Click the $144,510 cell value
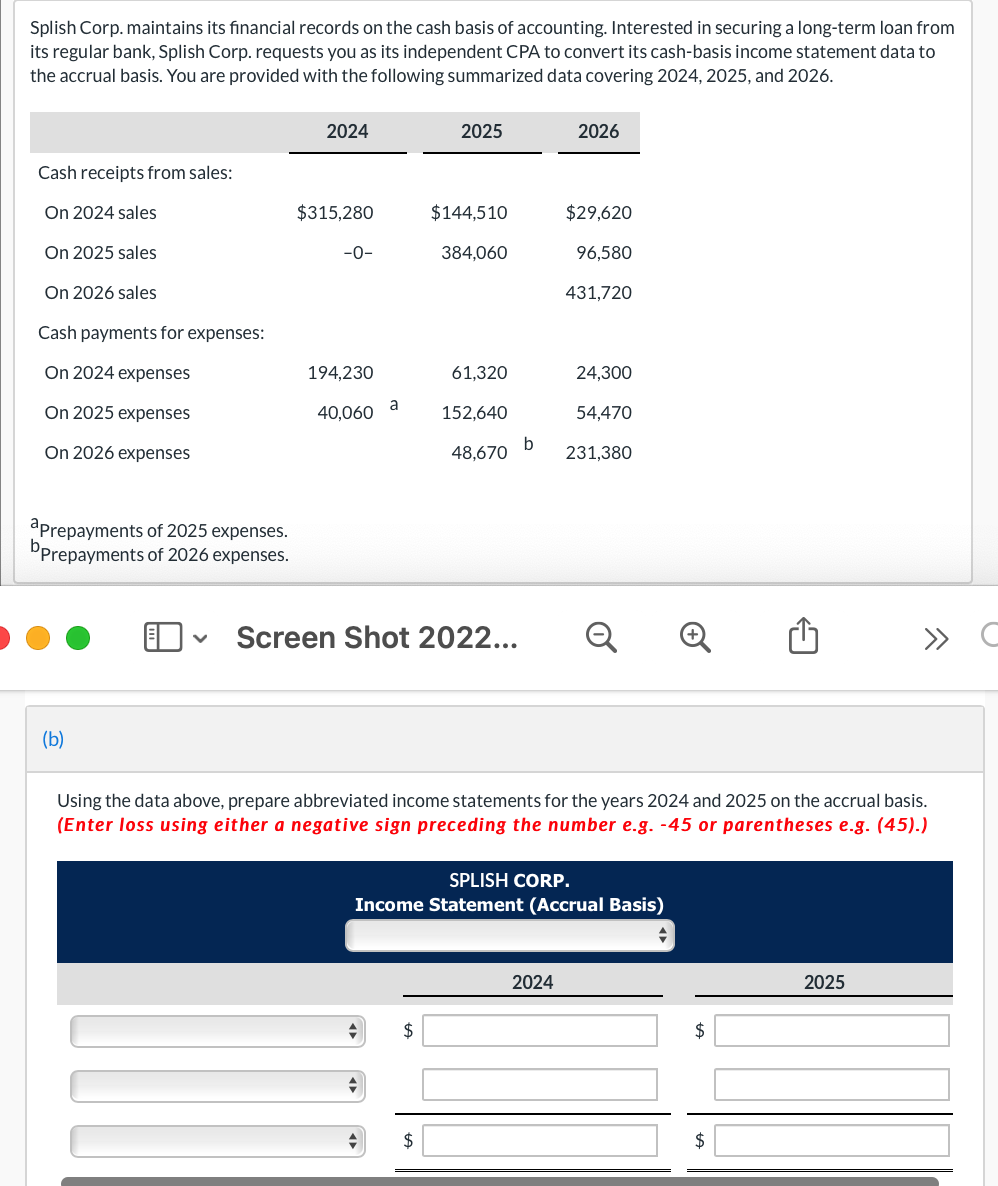 [x=469, y=213]
